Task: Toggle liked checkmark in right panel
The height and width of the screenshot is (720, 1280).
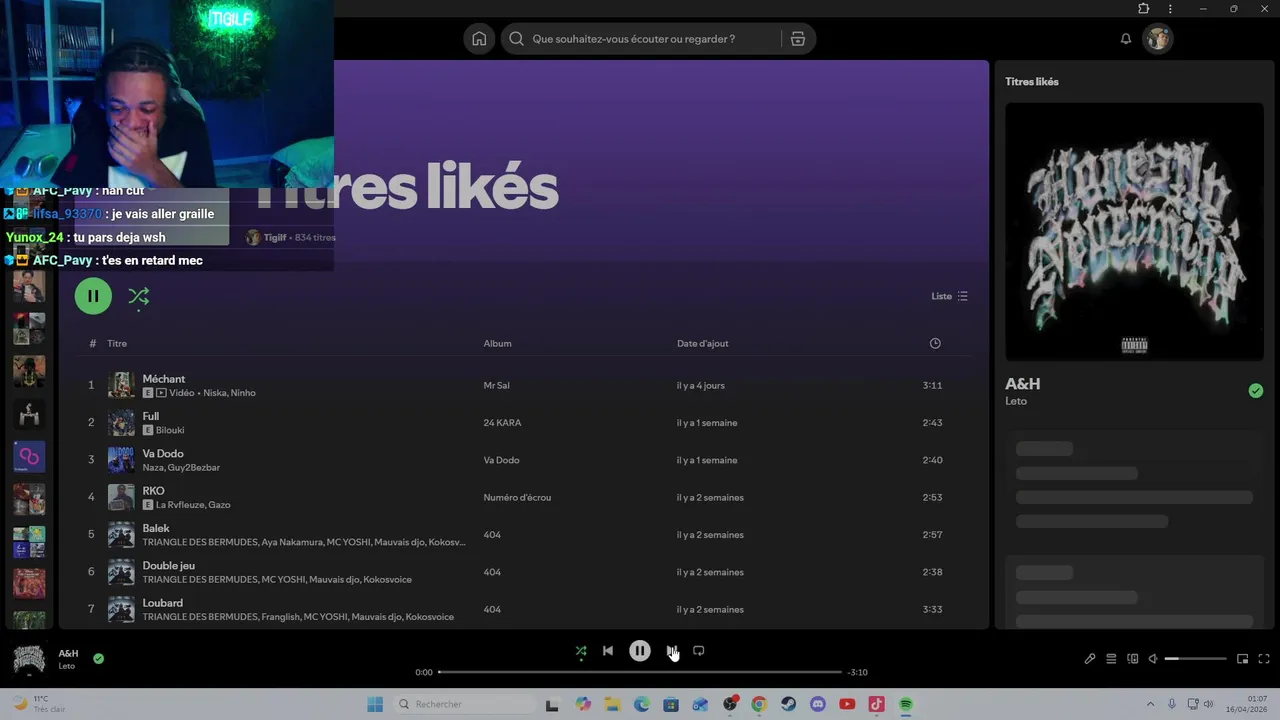Action: pyautogui.click(x=1256, y=391)
